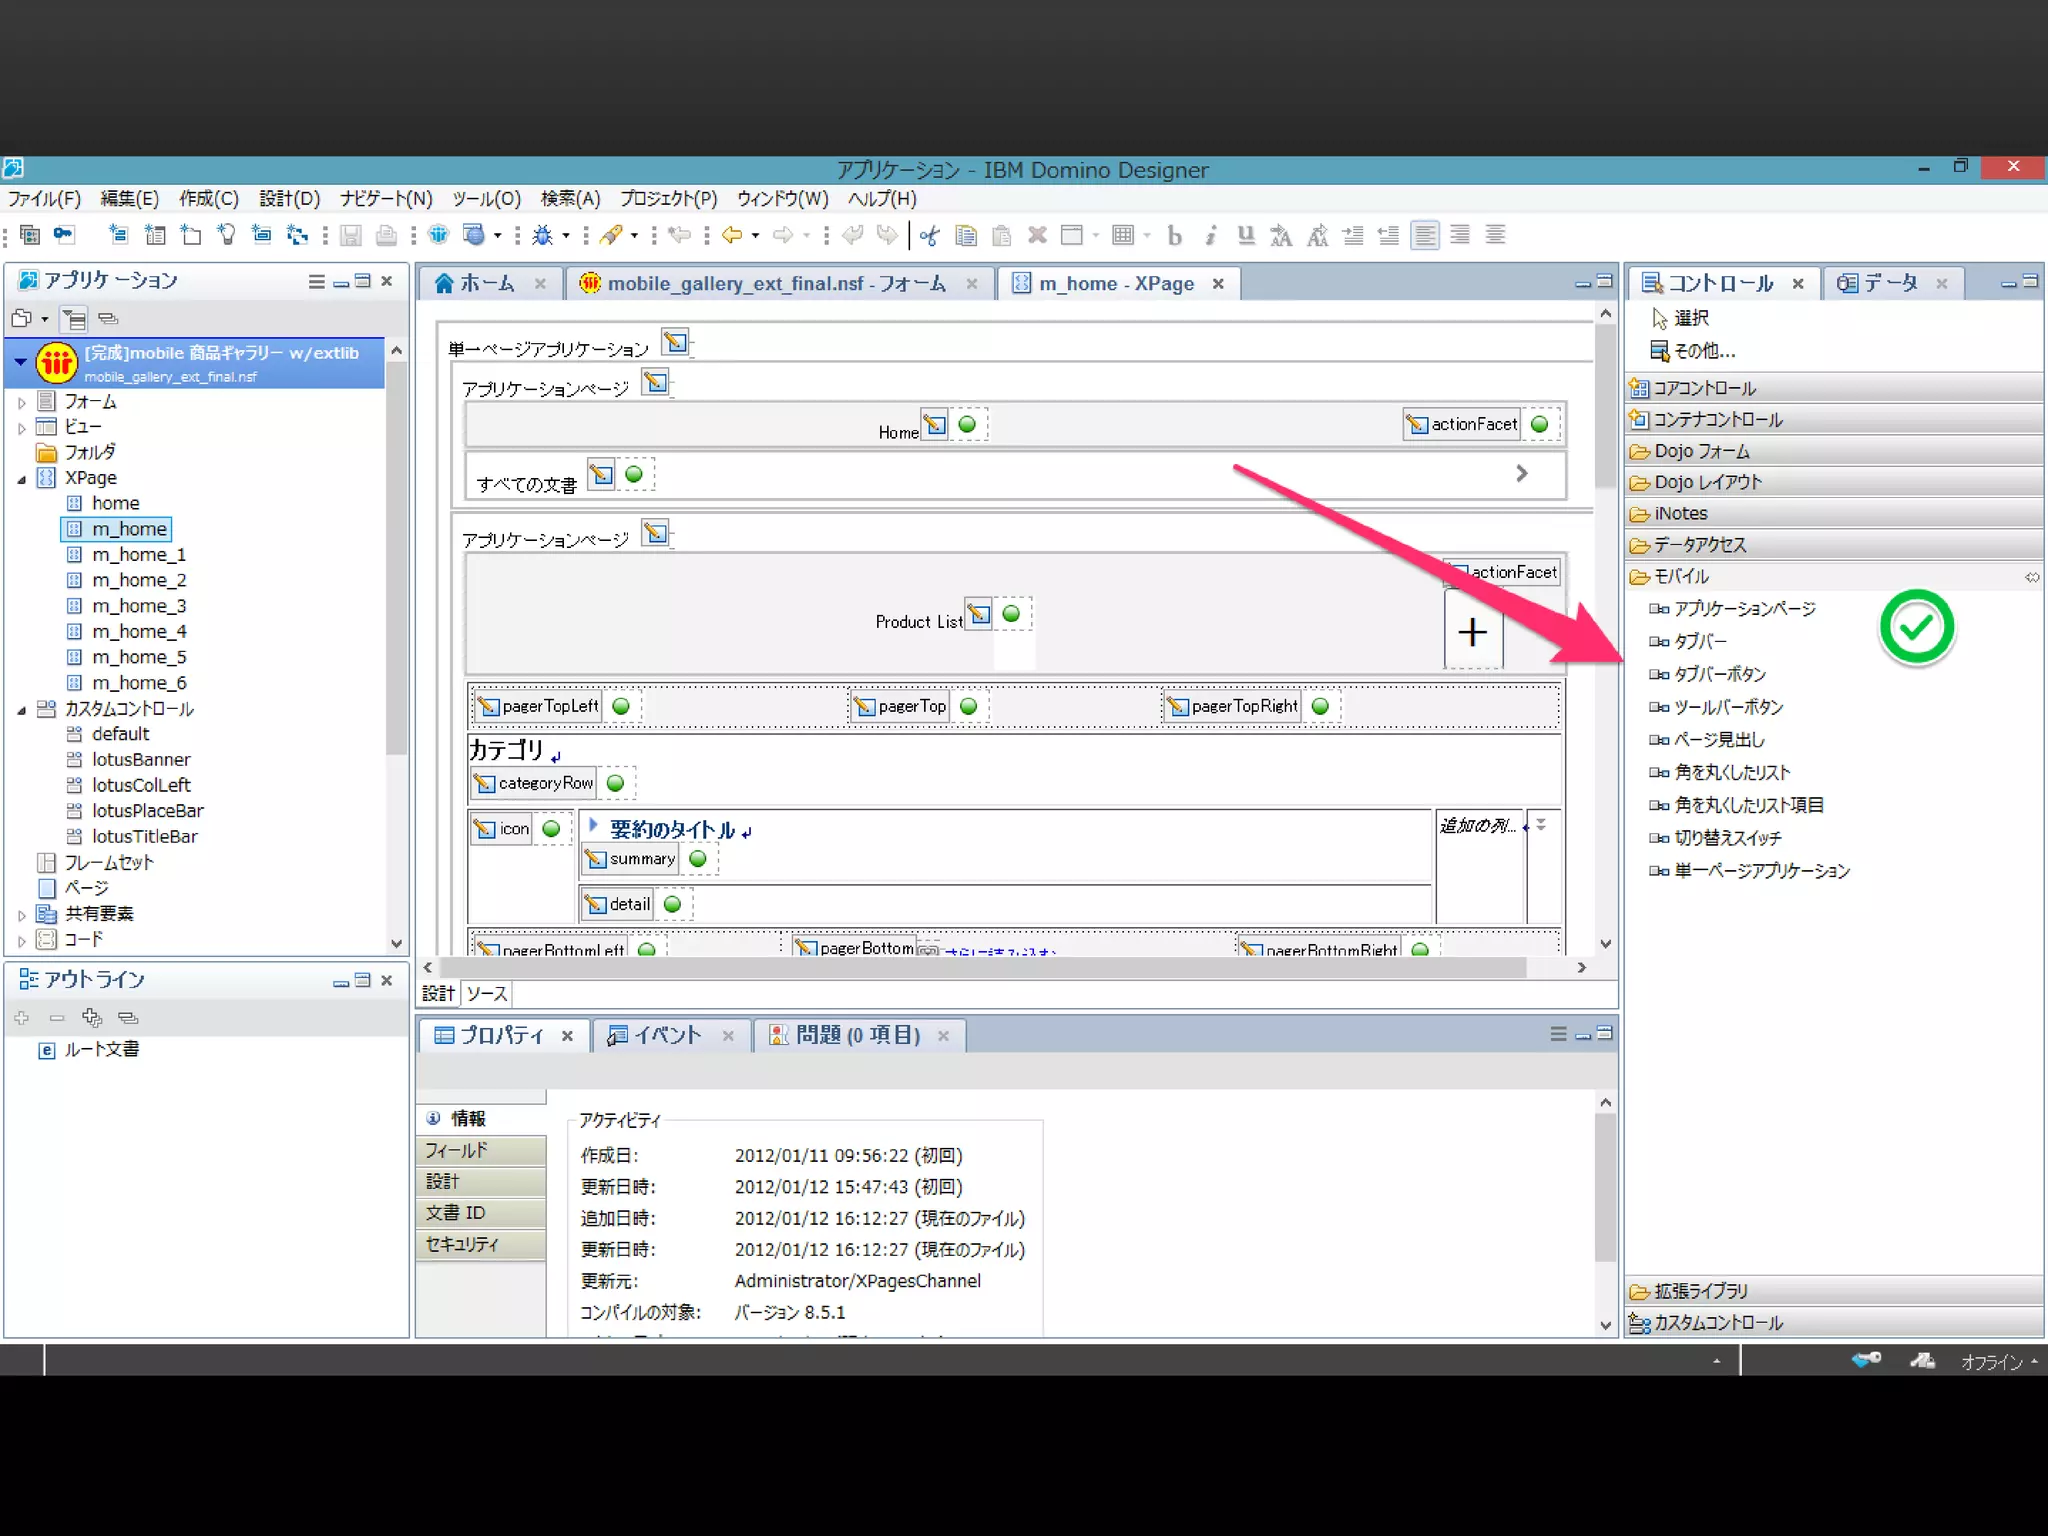The width and height of the screenshot is (2048, 1536).
Task: Click the editor's horizontal scrollbar
Action: (980, 967)
